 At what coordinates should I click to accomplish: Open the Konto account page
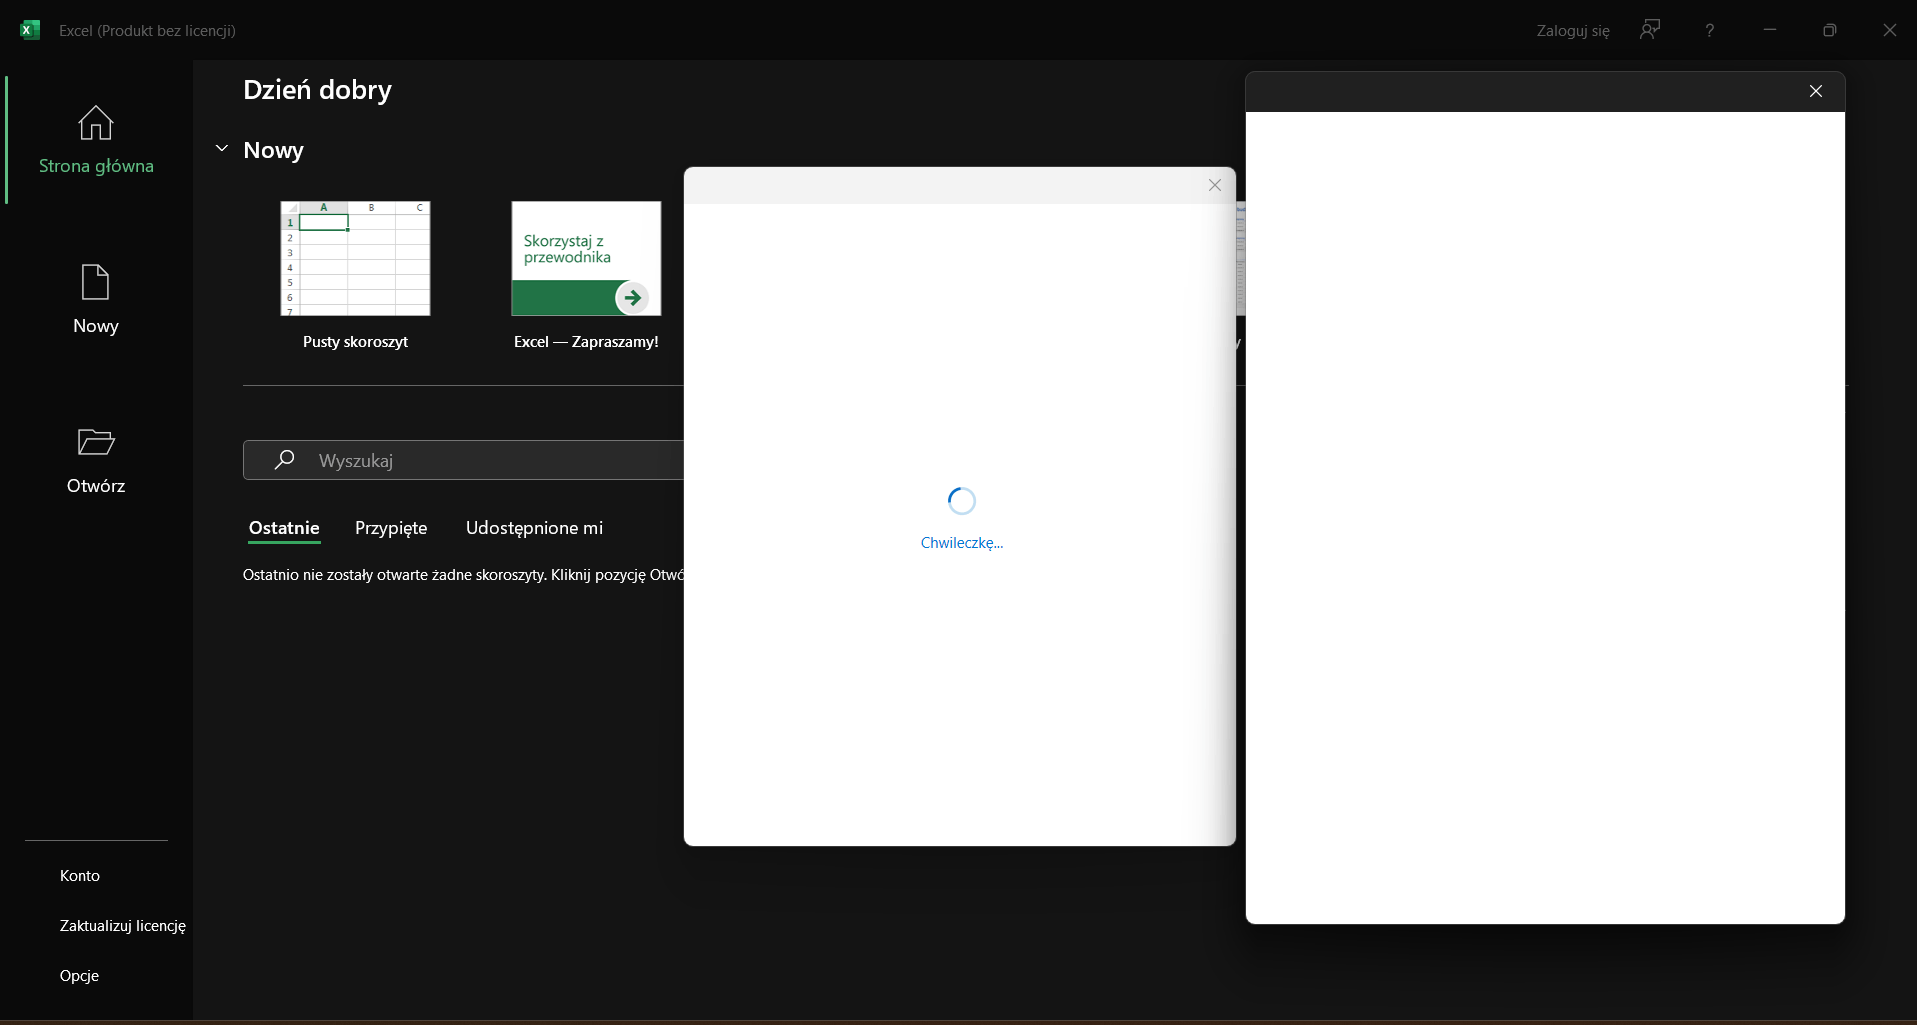tap(80, 876)
